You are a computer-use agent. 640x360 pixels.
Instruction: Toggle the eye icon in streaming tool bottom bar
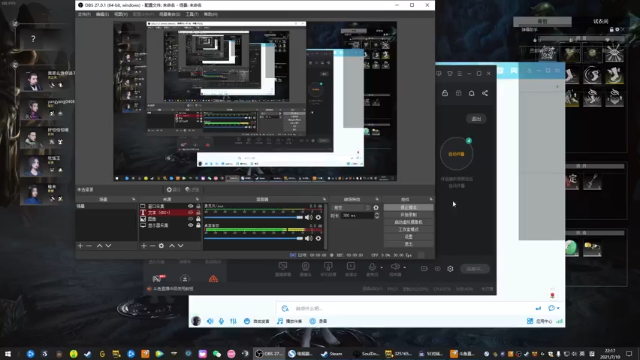(x=438, y=269)
